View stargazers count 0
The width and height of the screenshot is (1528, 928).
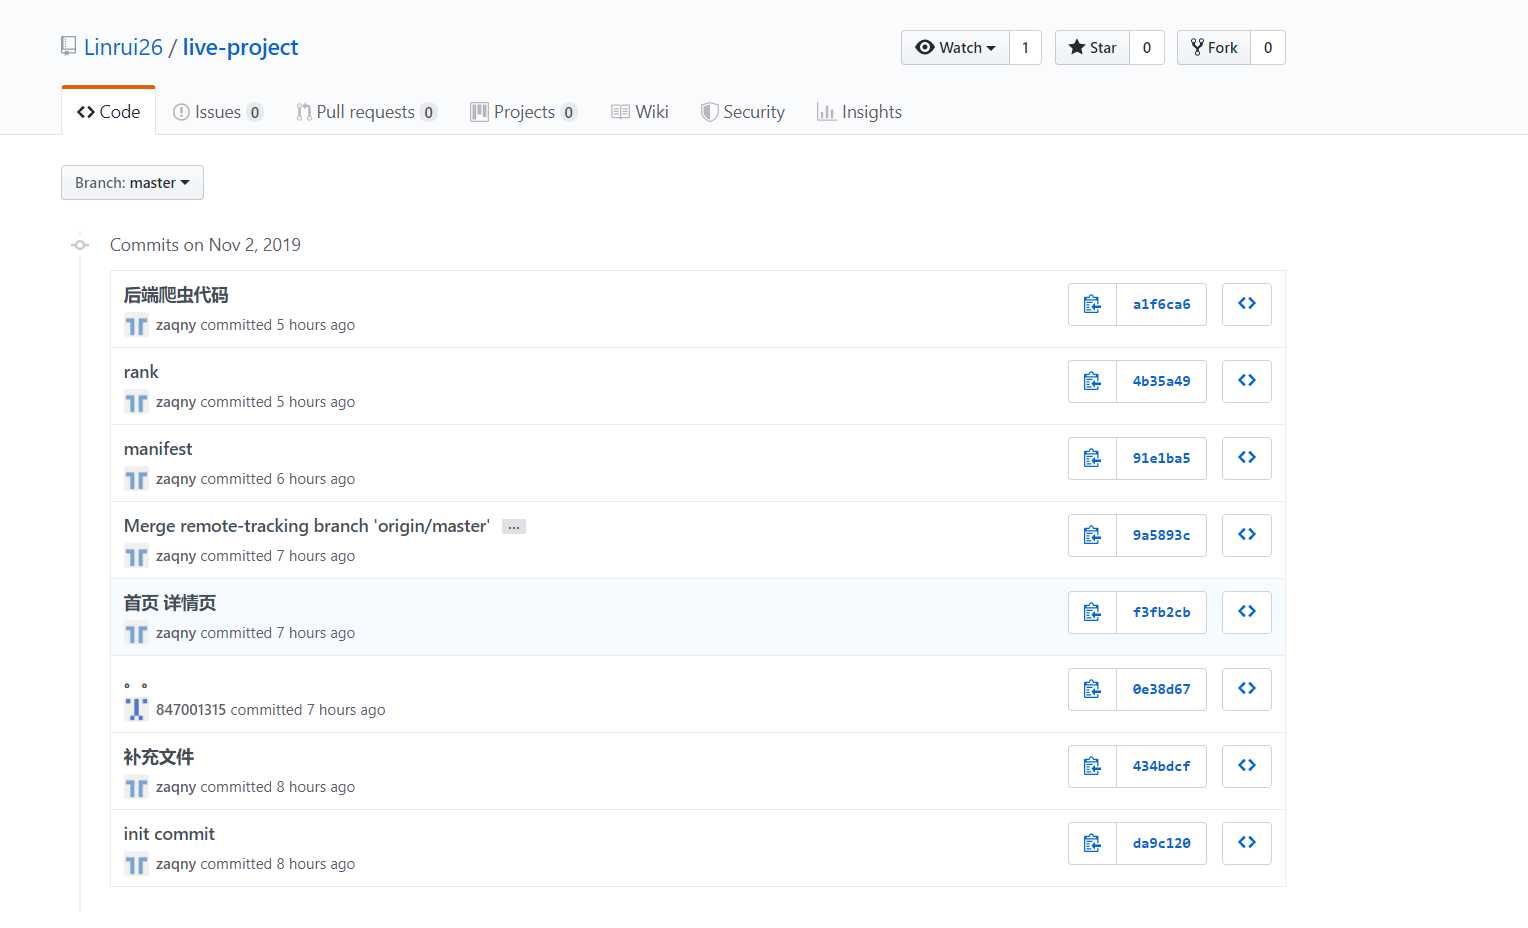[x=1147, y=48]
